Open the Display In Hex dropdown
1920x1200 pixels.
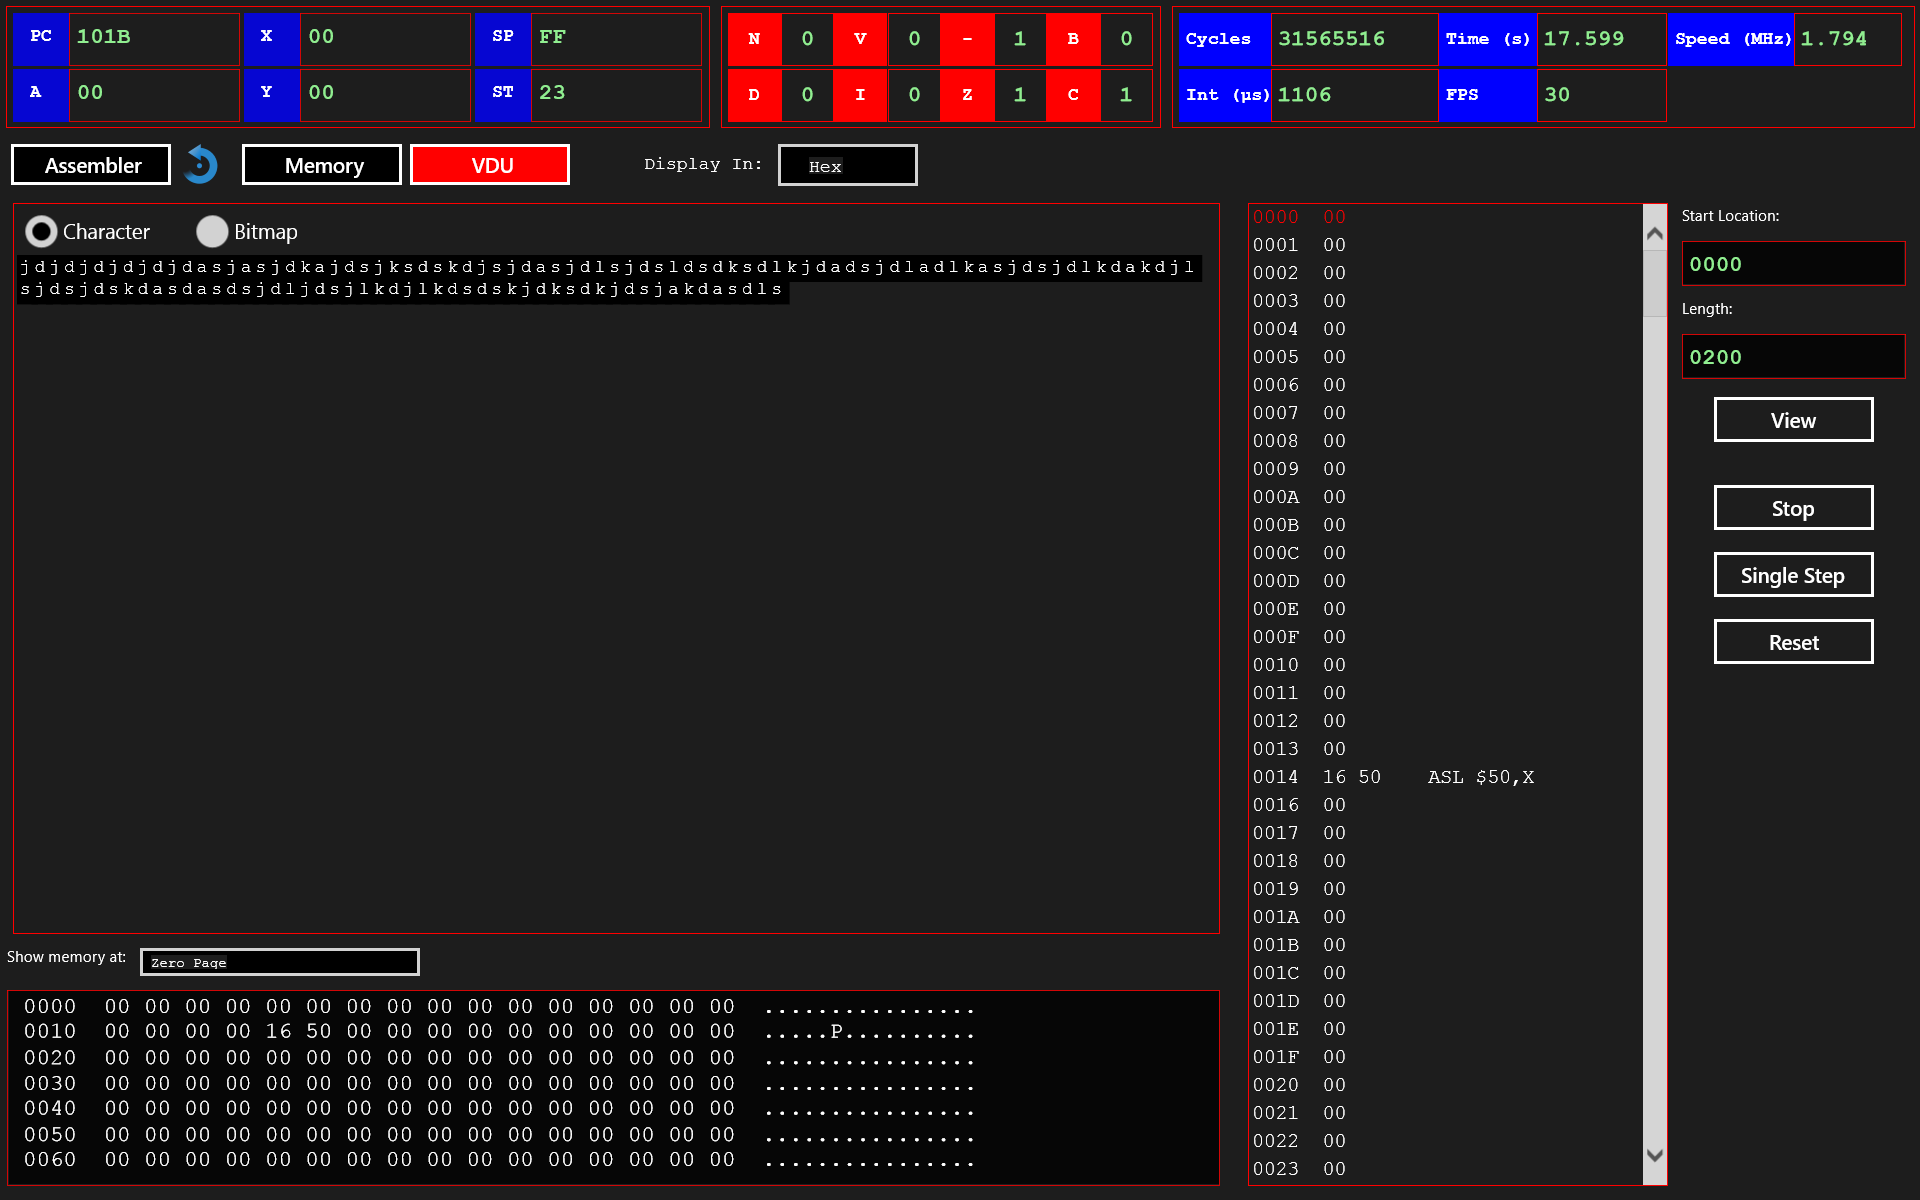click(847, 166)
